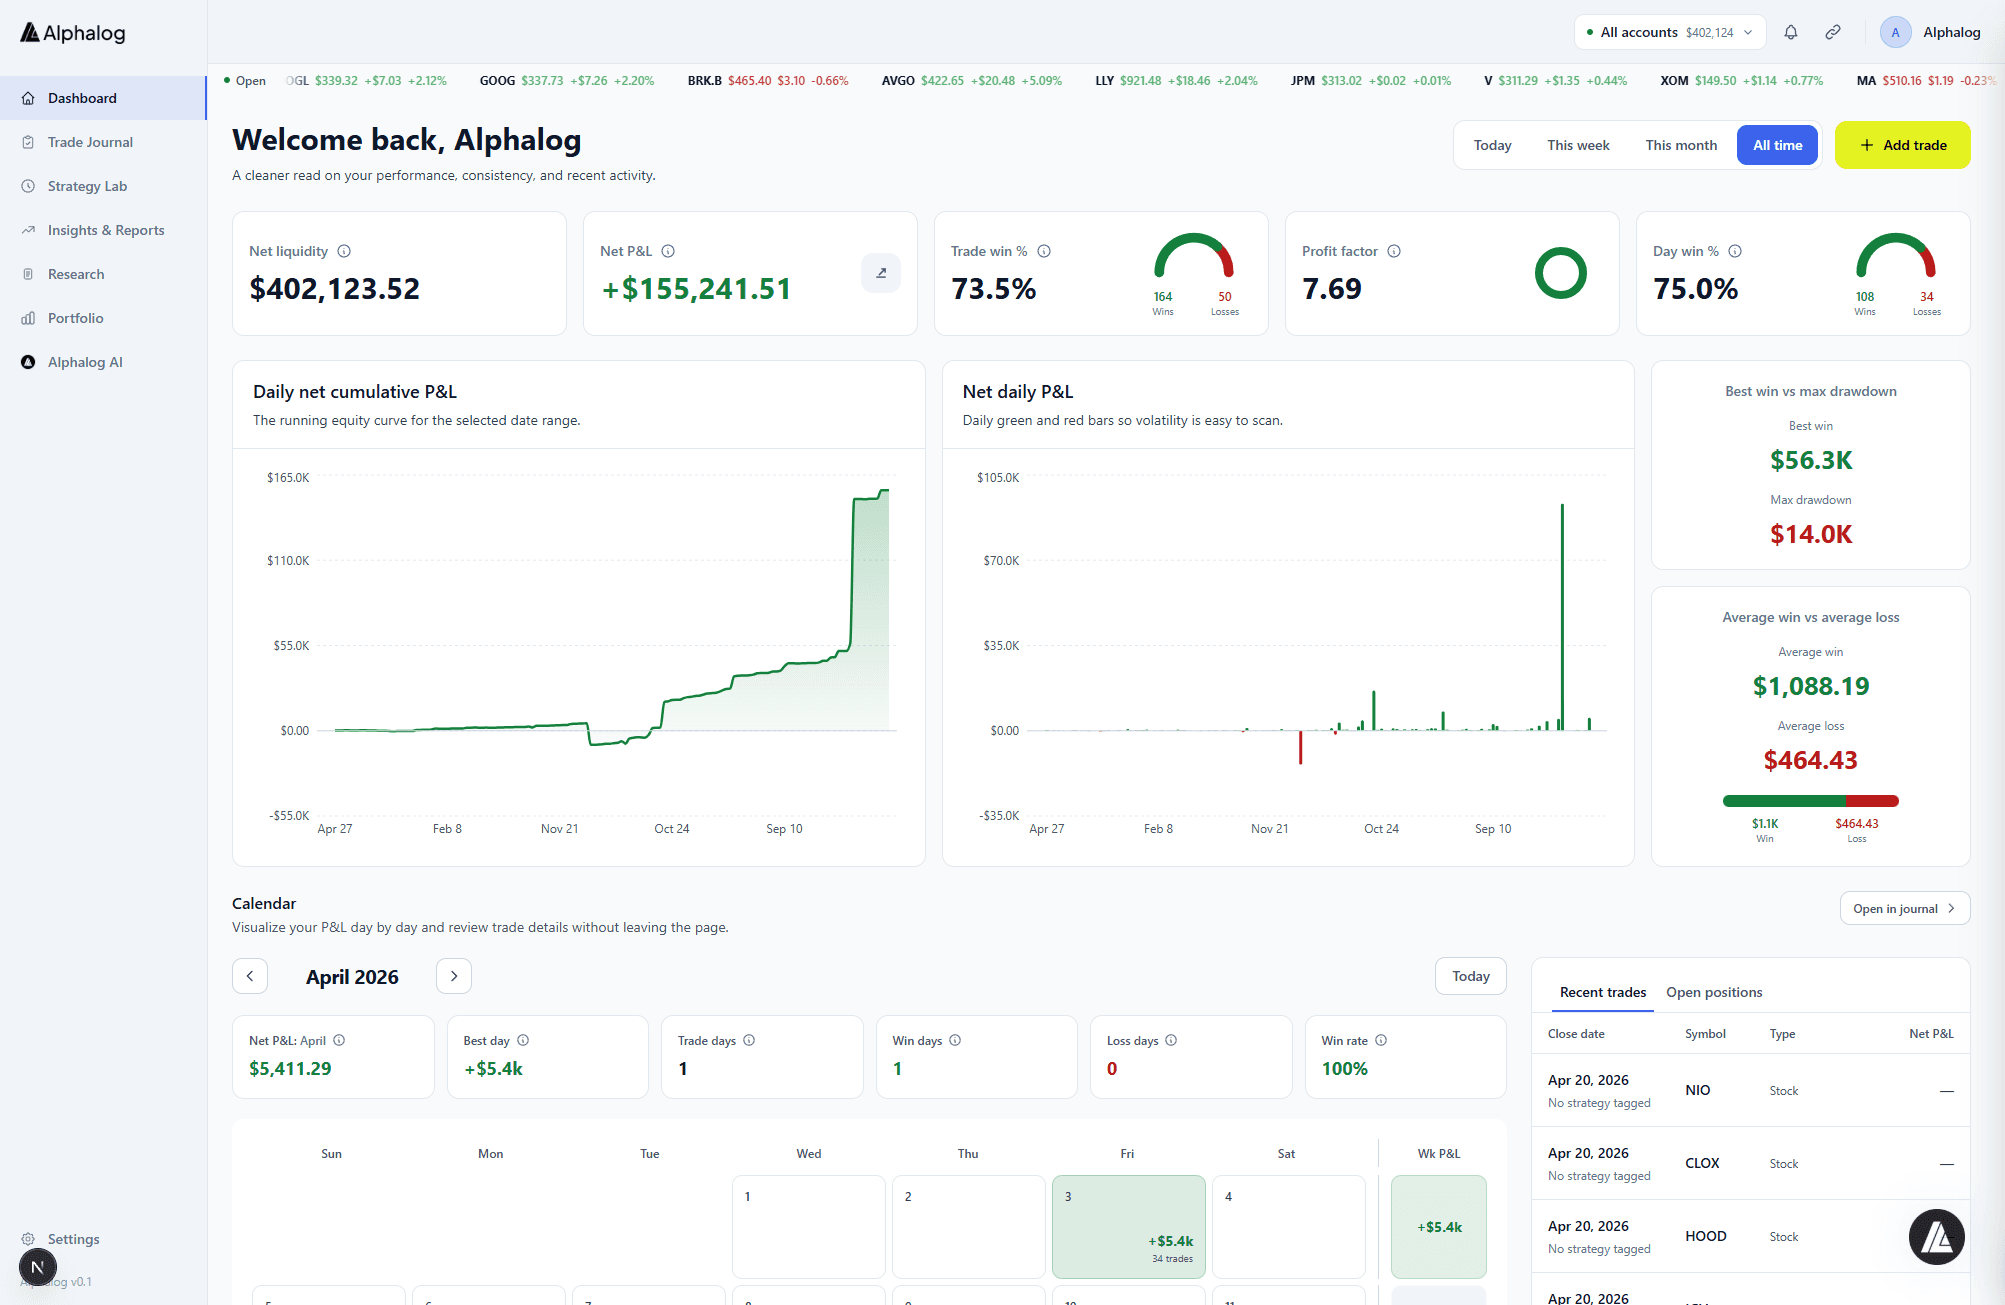
Task: Click Net P&L info icon
Action: (668, 251)
